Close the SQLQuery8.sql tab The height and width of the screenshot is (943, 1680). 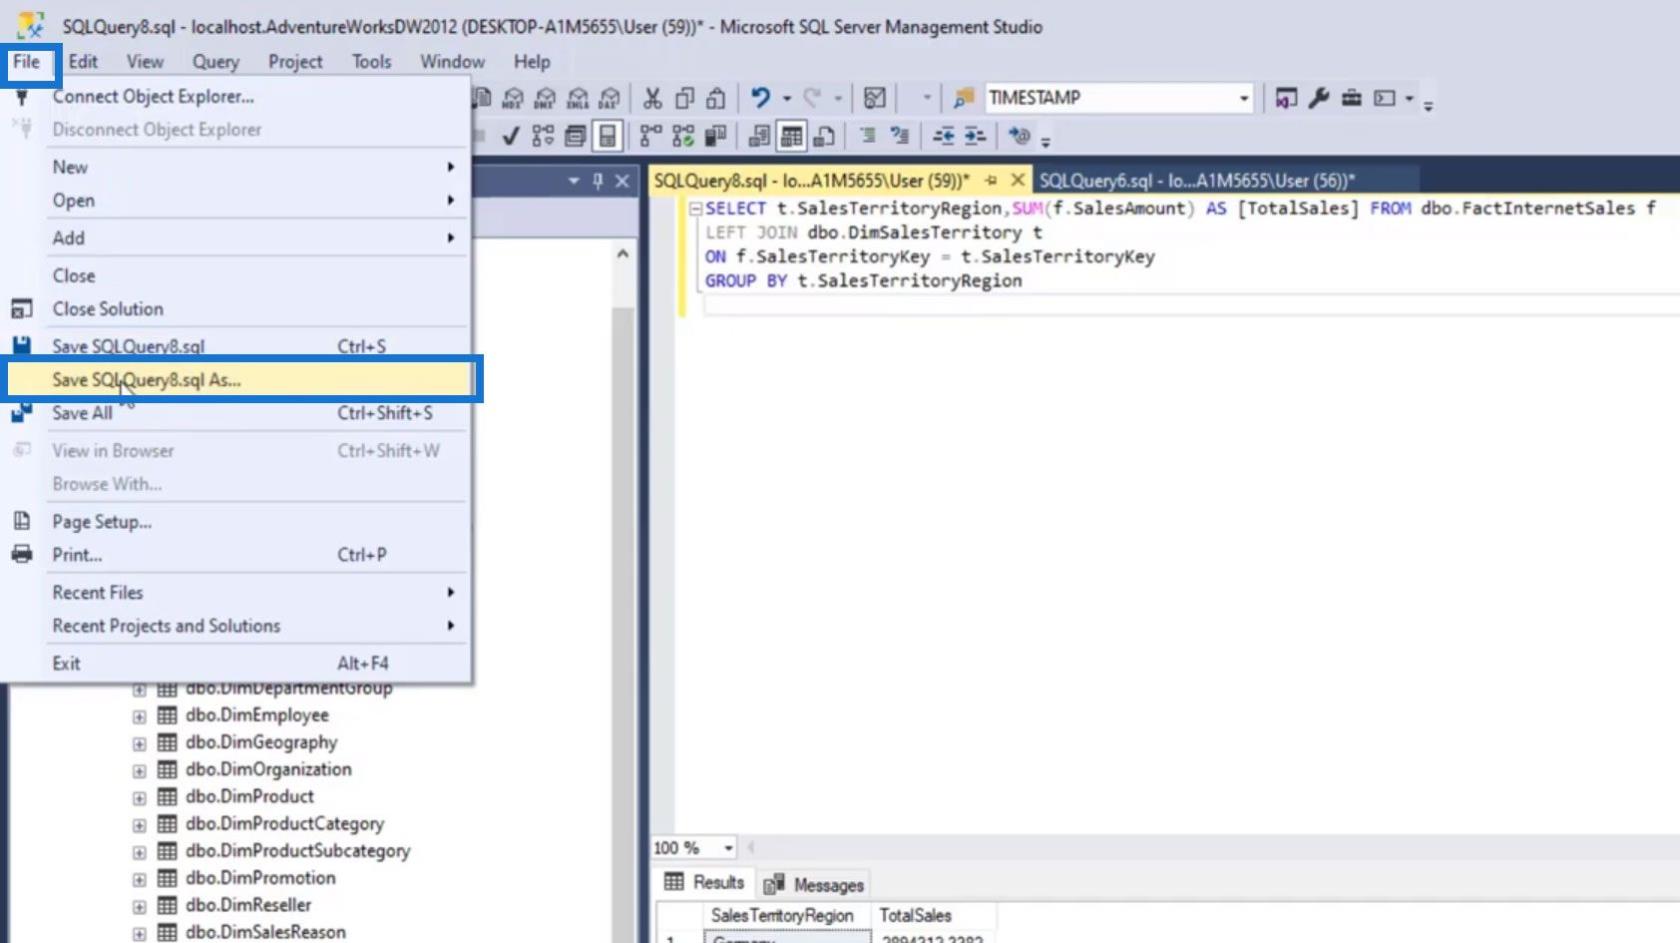click(1017, 180)
